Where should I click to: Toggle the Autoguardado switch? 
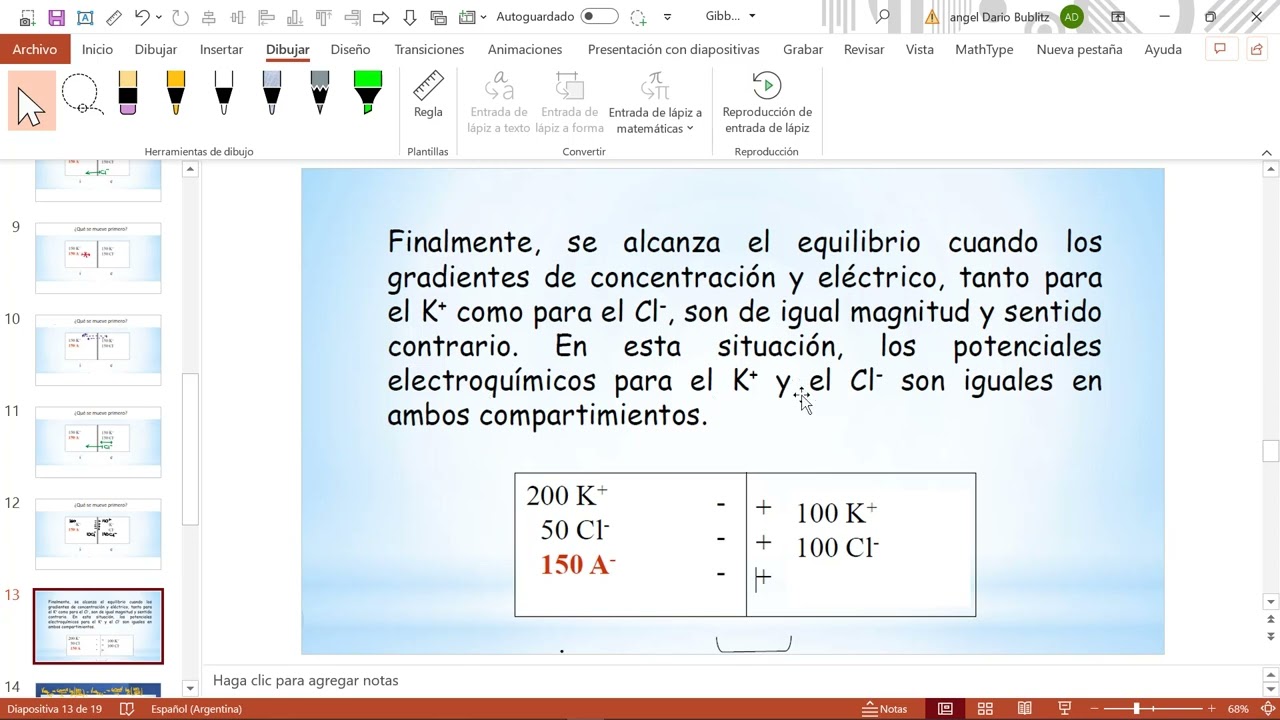tap(599, 17)
